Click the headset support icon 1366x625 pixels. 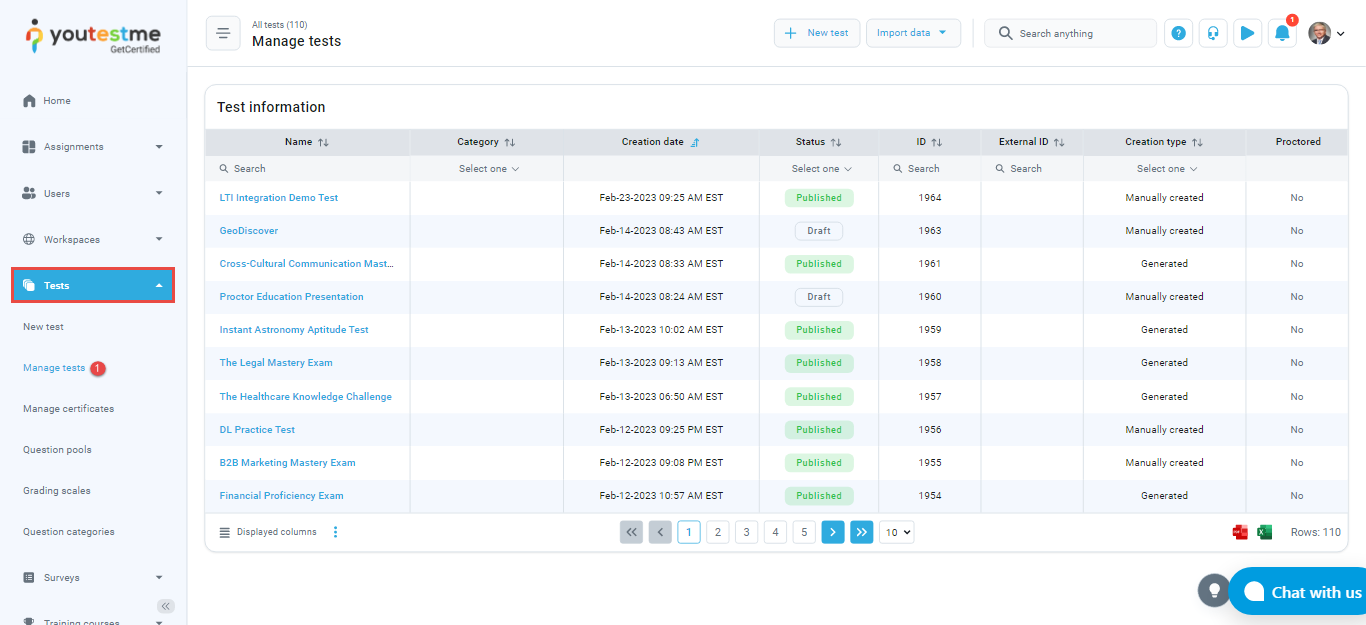[1212, 33]
